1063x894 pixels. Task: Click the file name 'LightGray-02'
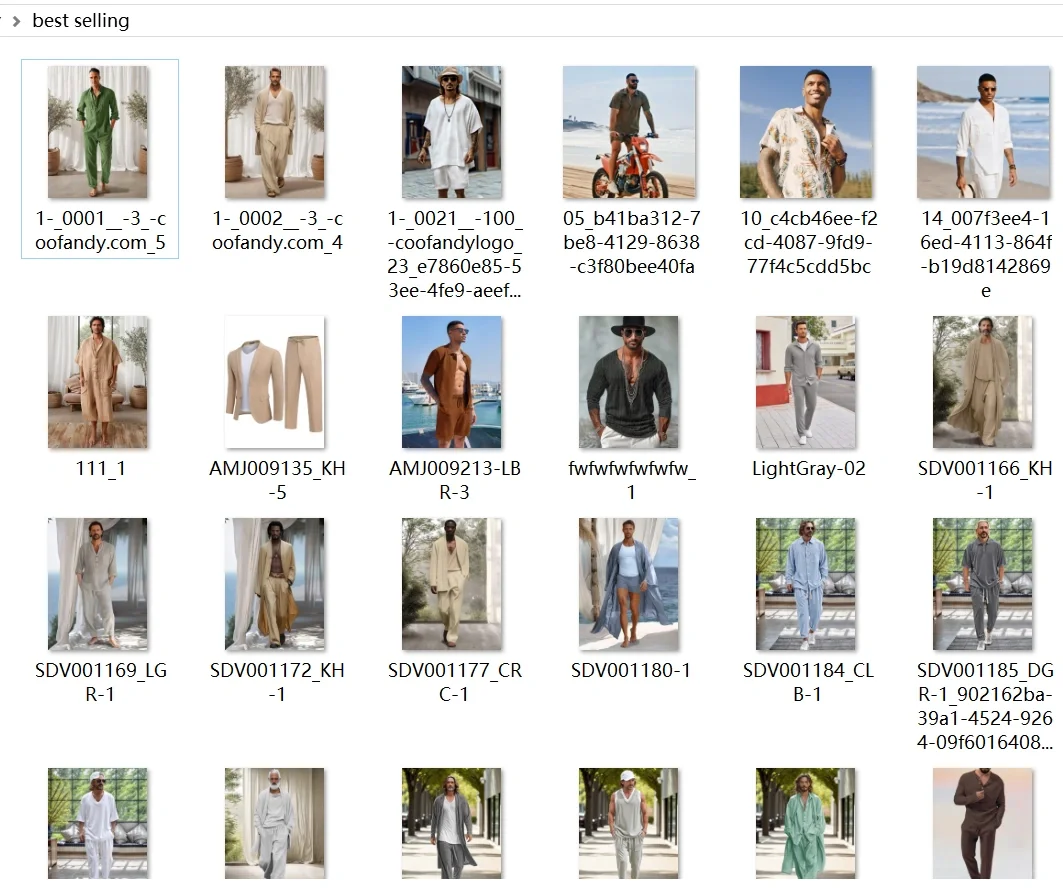click(808, 468)
